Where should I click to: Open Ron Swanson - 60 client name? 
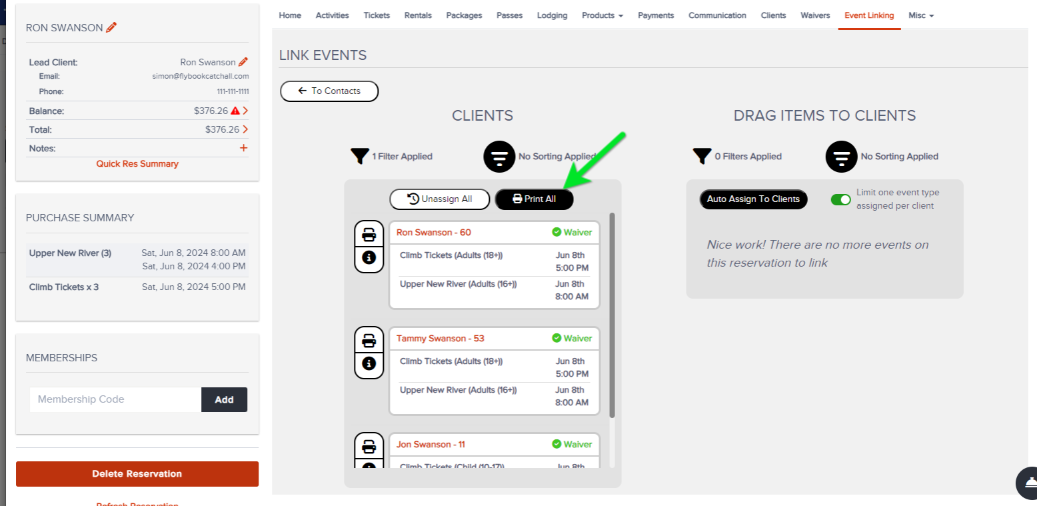434,232
